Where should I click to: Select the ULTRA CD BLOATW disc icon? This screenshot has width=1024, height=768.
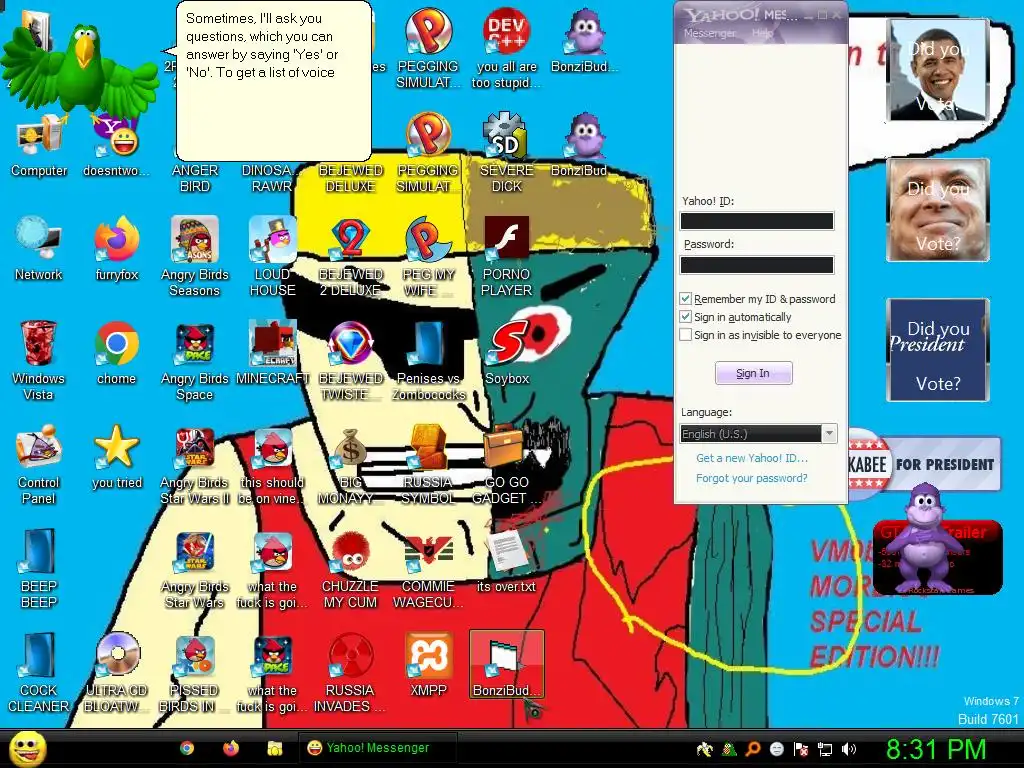coord(116,673)
